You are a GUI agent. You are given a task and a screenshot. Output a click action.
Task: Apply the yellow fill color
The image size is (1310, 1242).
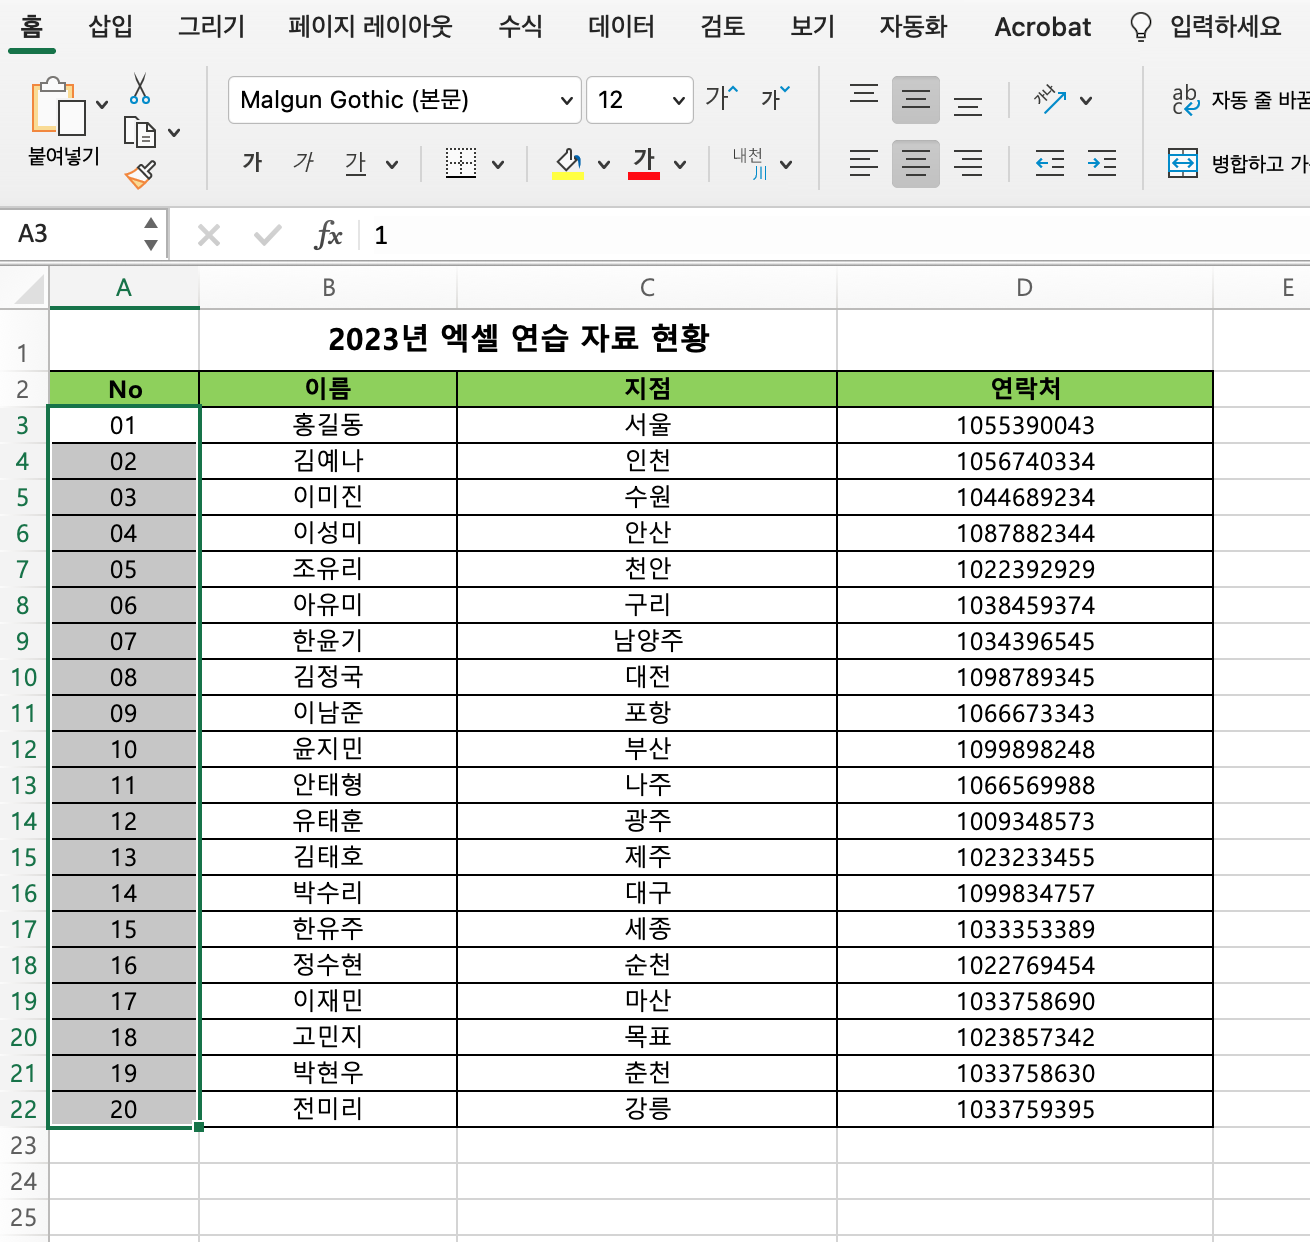568,163
